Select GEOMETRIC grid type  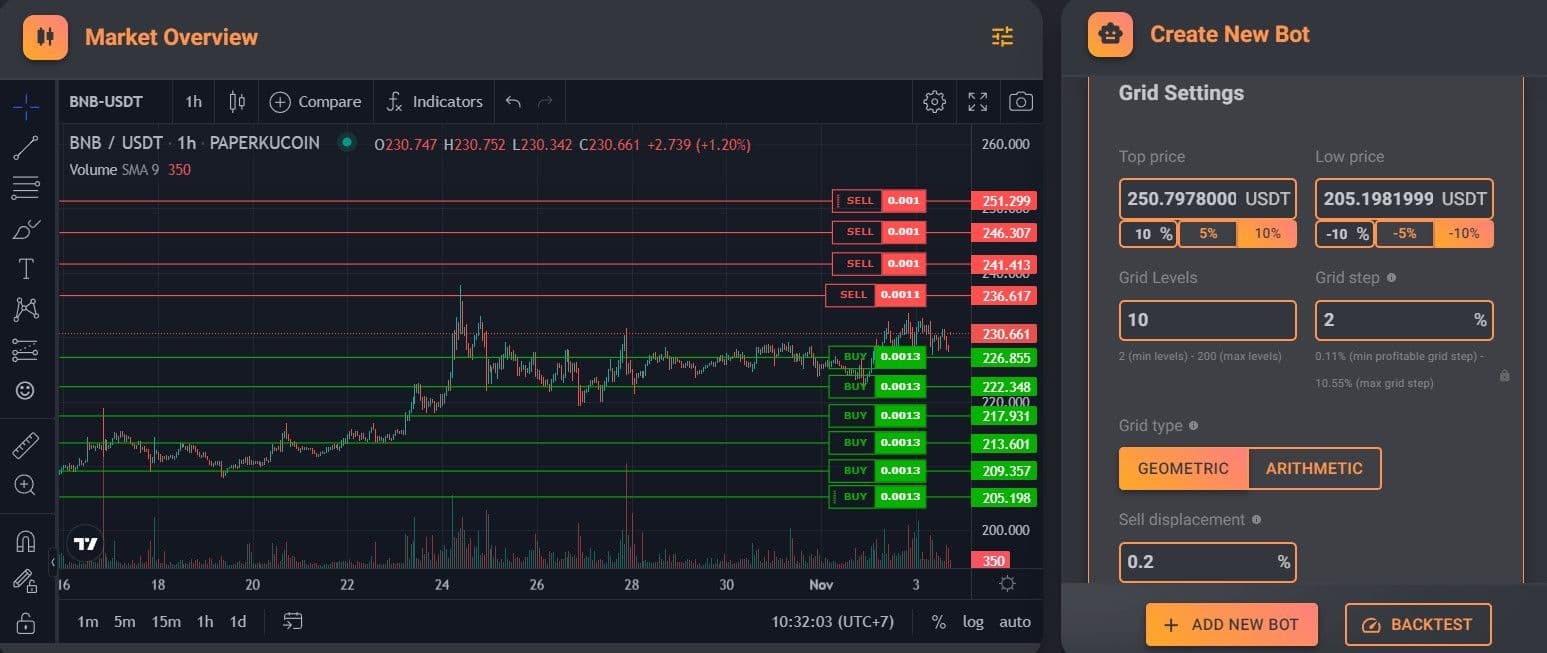point(1183,468)
